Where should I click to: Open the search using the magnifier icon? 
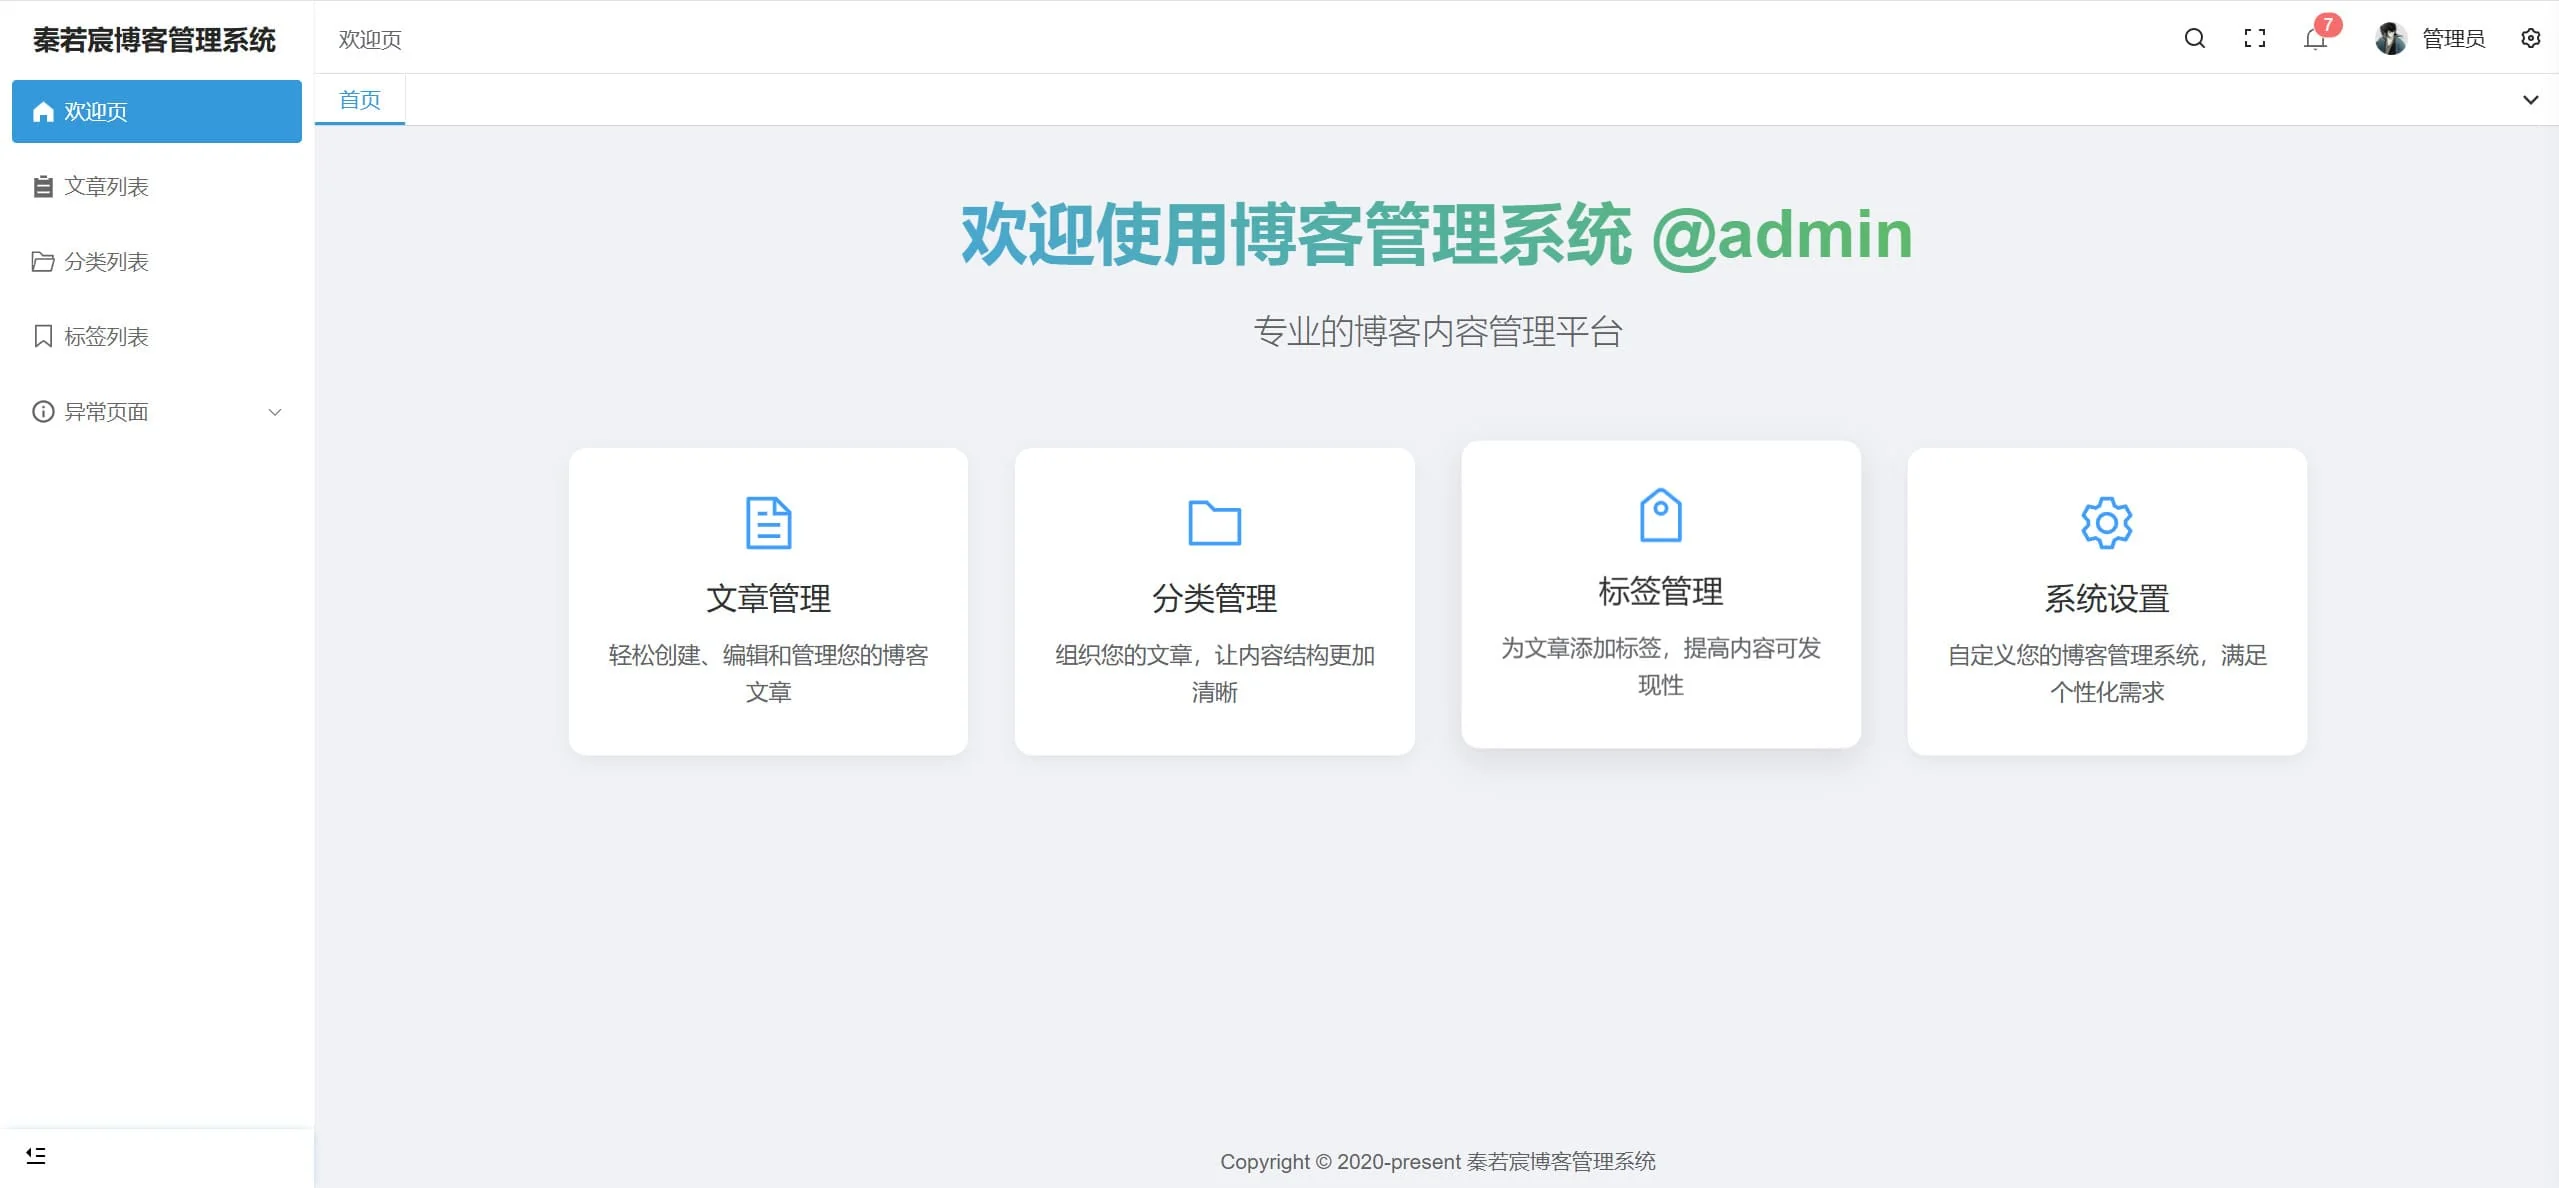click(x=2194, y=38)
